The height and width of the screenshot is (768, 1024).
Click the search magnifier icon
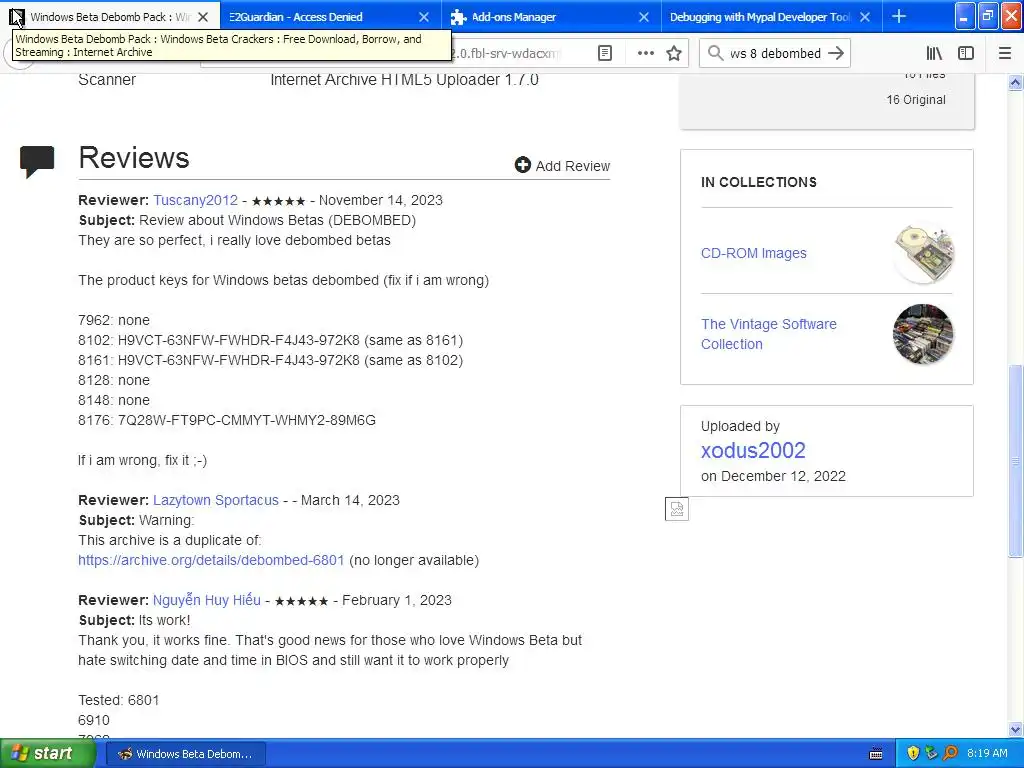click(x=716, y=53)
